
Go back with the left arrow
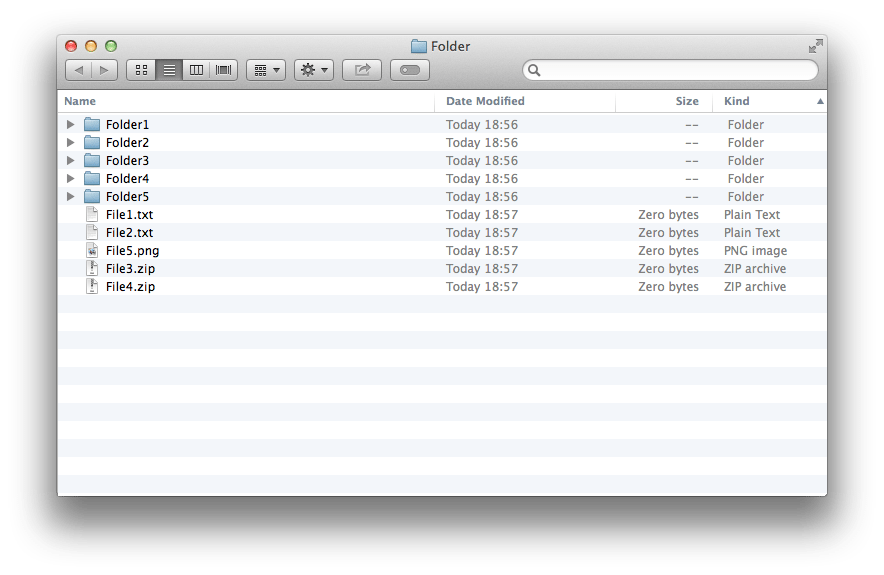click(78, 70)
